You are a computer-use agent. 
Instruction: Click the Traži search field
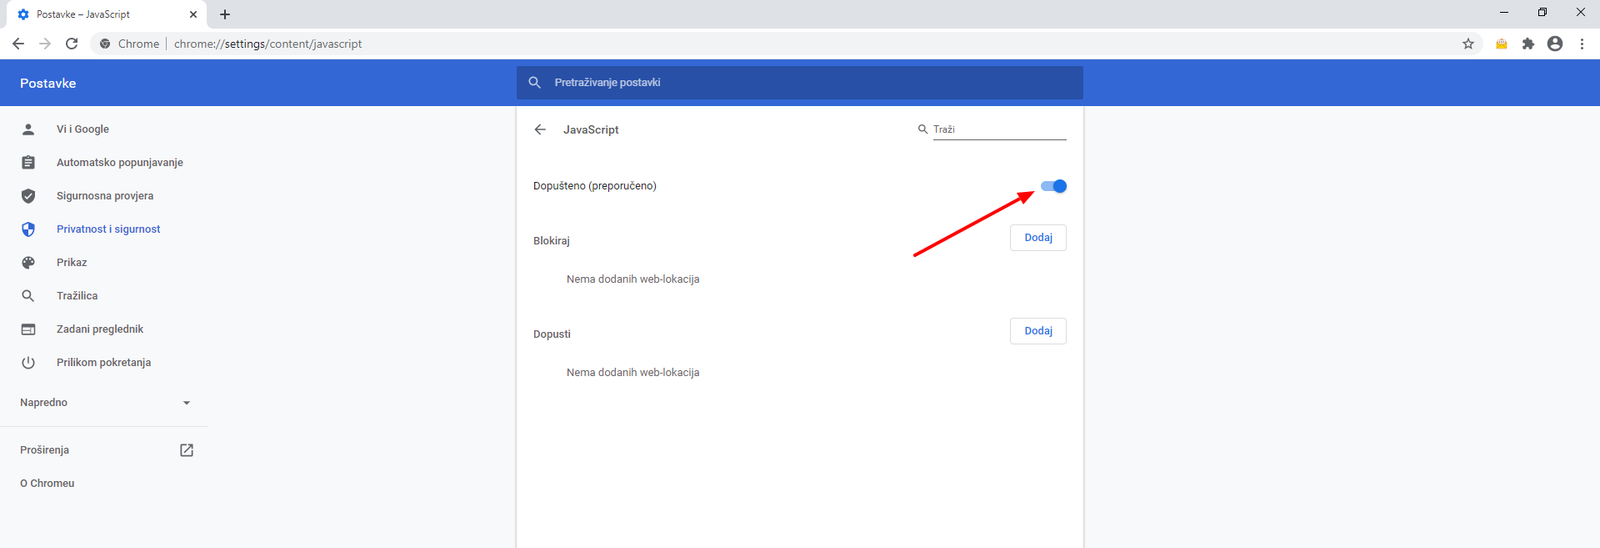point(998,130)
